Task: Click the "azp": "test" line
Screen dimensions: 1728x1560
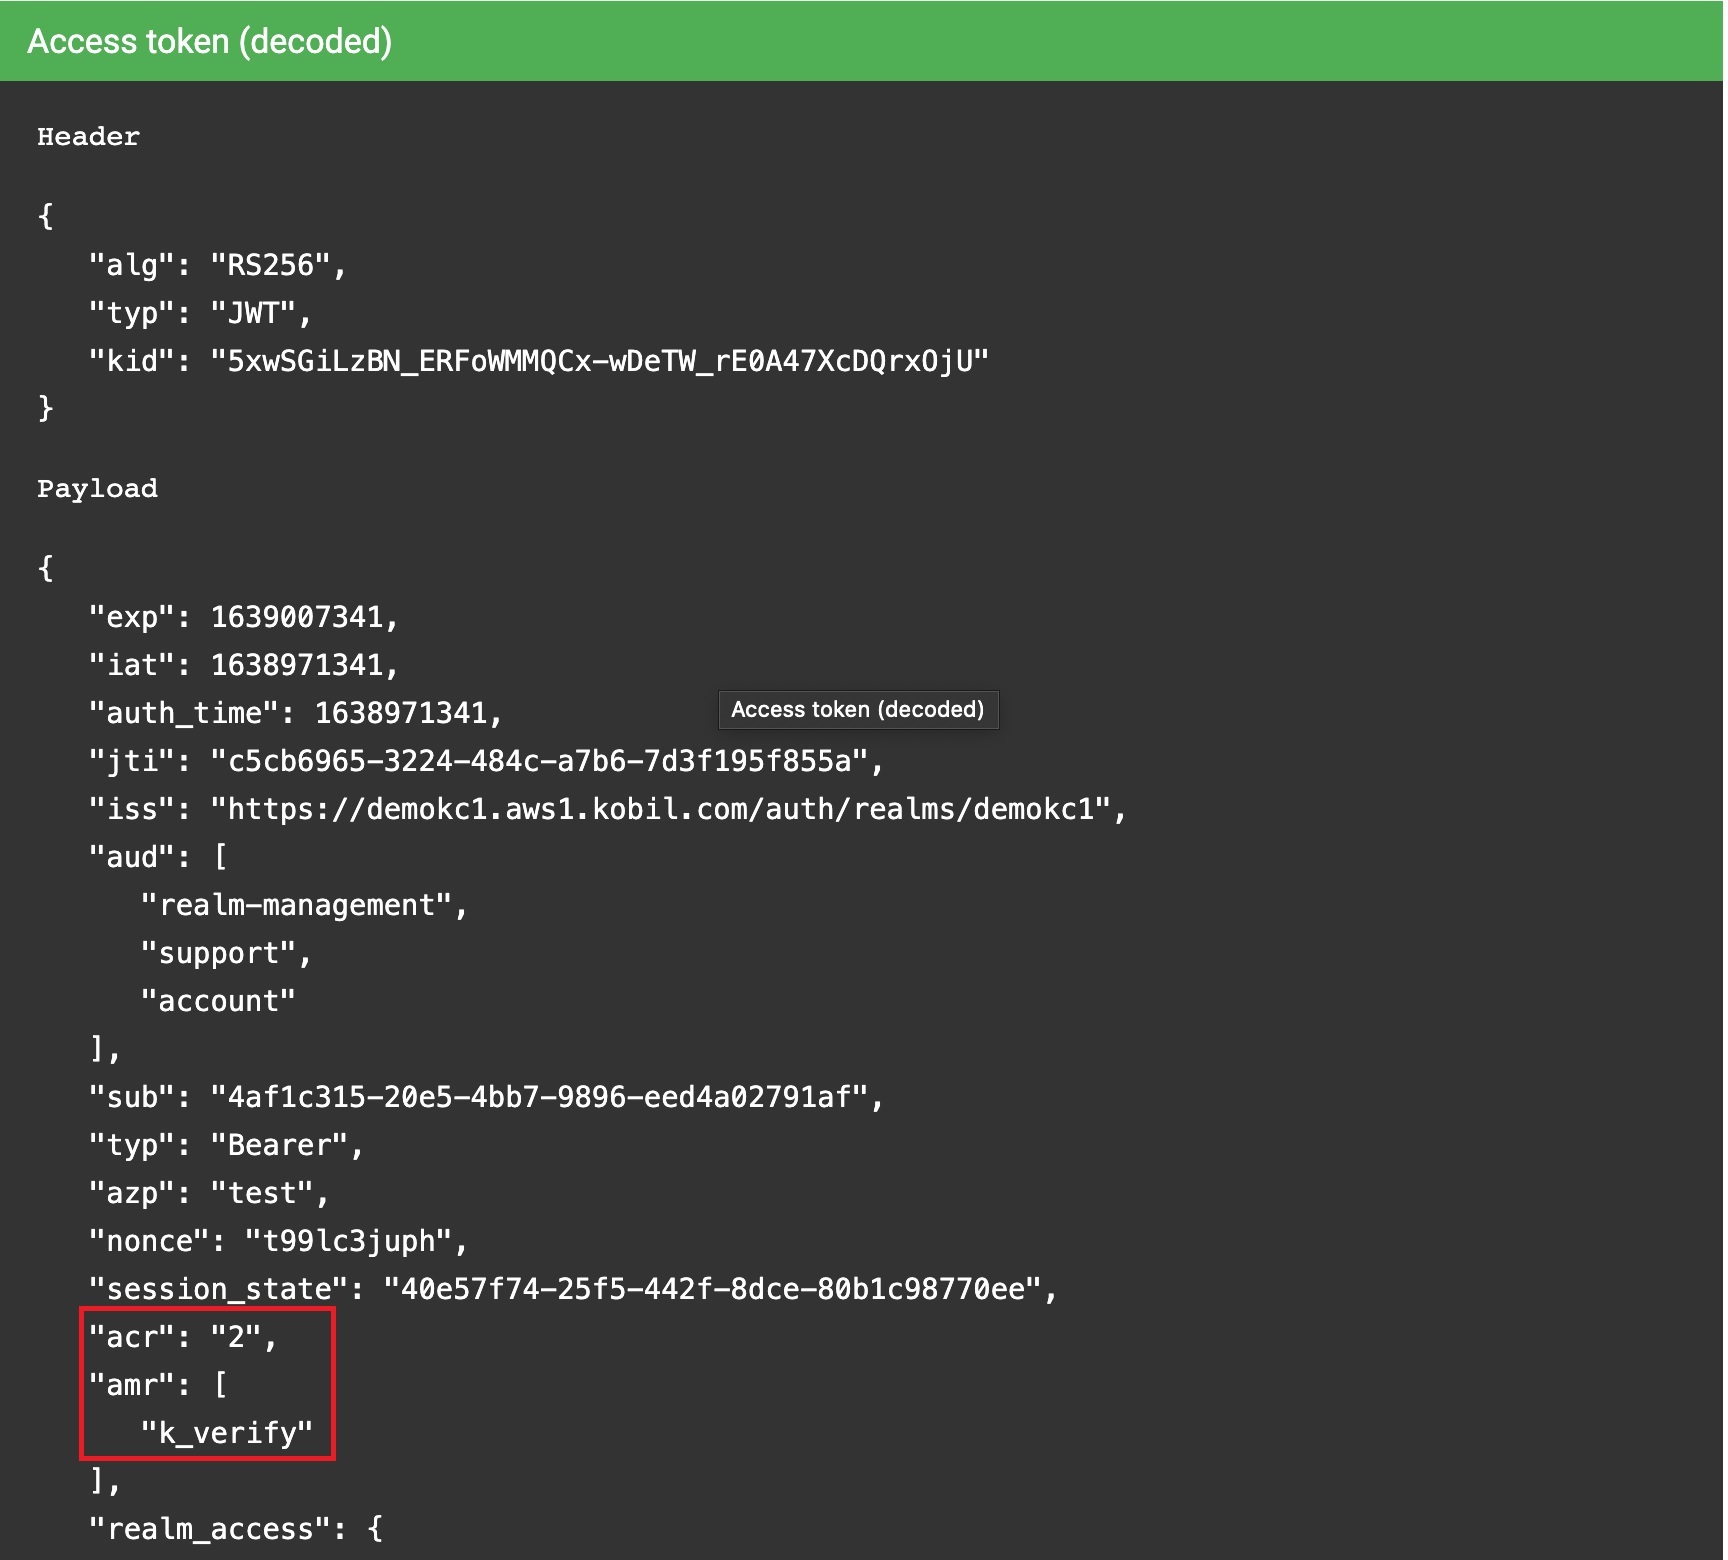Action: pyautogui.click(x=209, y=1193)
